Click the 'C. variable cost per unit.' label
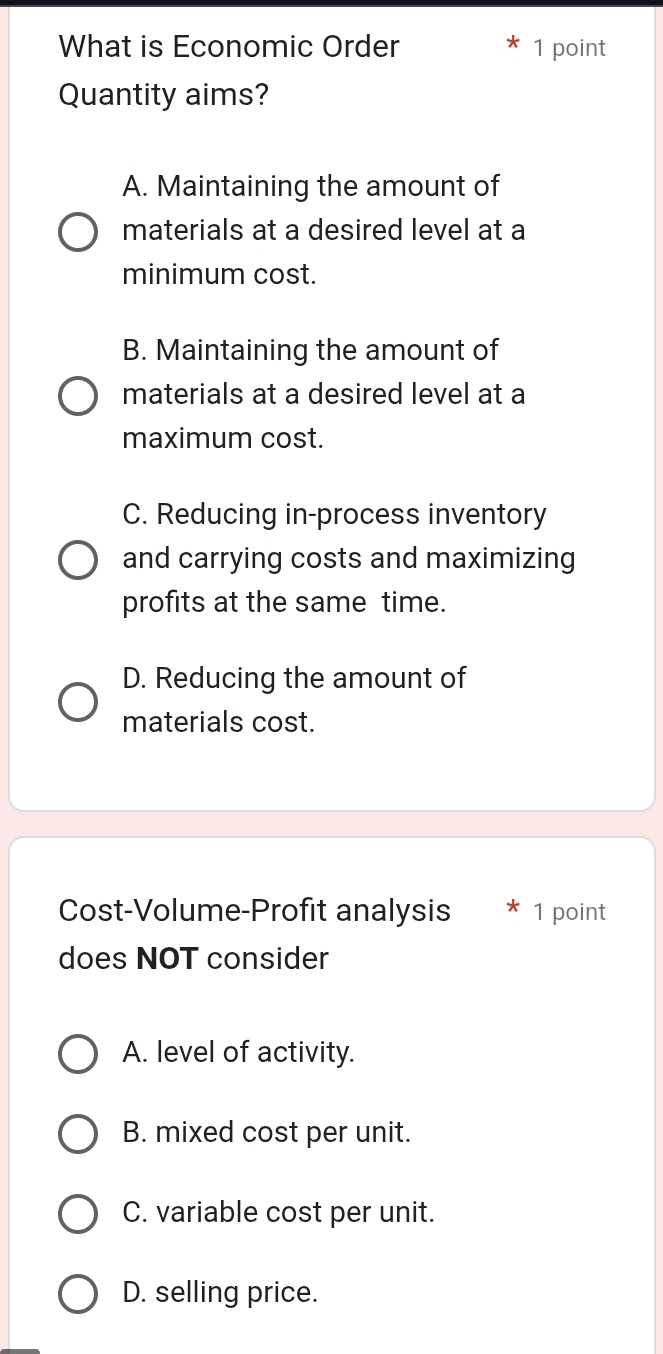Screen dimensions: 663x1354 tap(278, 1213)
